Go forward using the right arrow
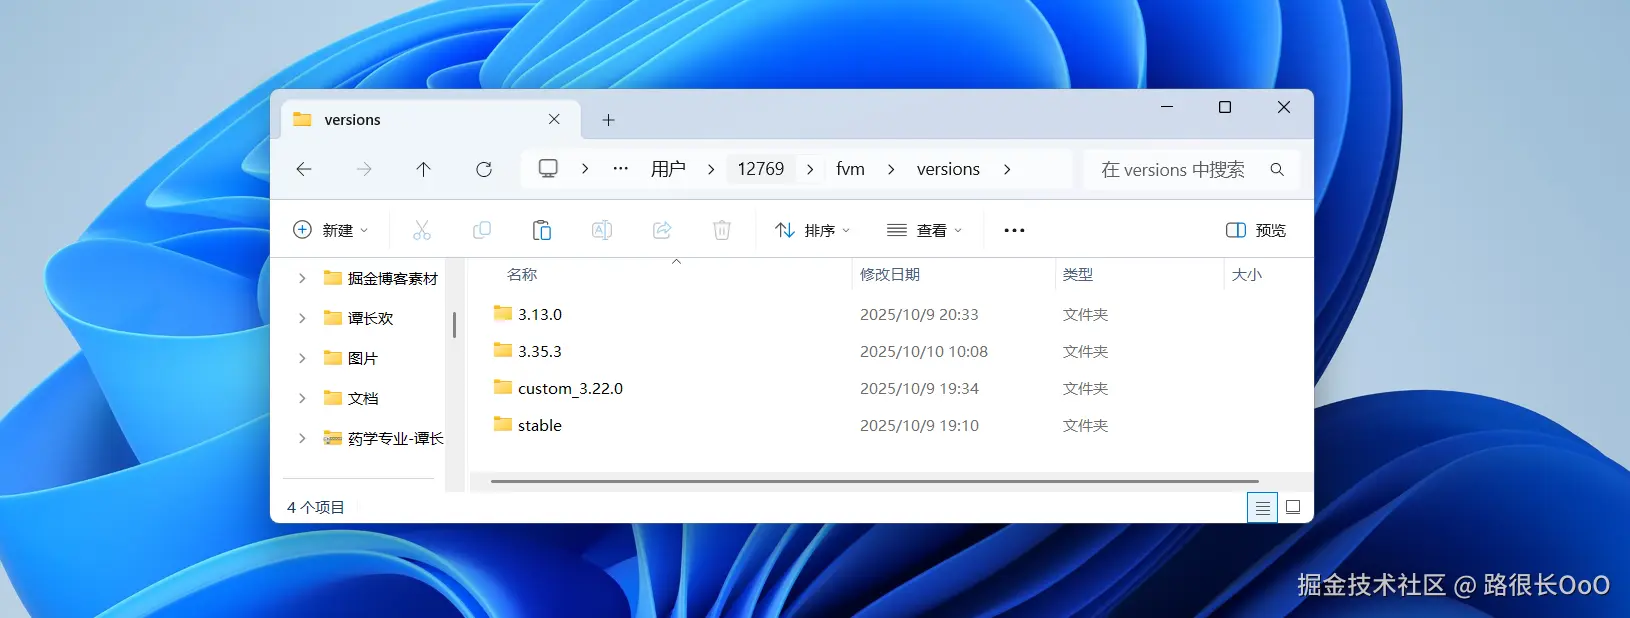This screenshot has height=618, width=1630. (x=364, y=169)
